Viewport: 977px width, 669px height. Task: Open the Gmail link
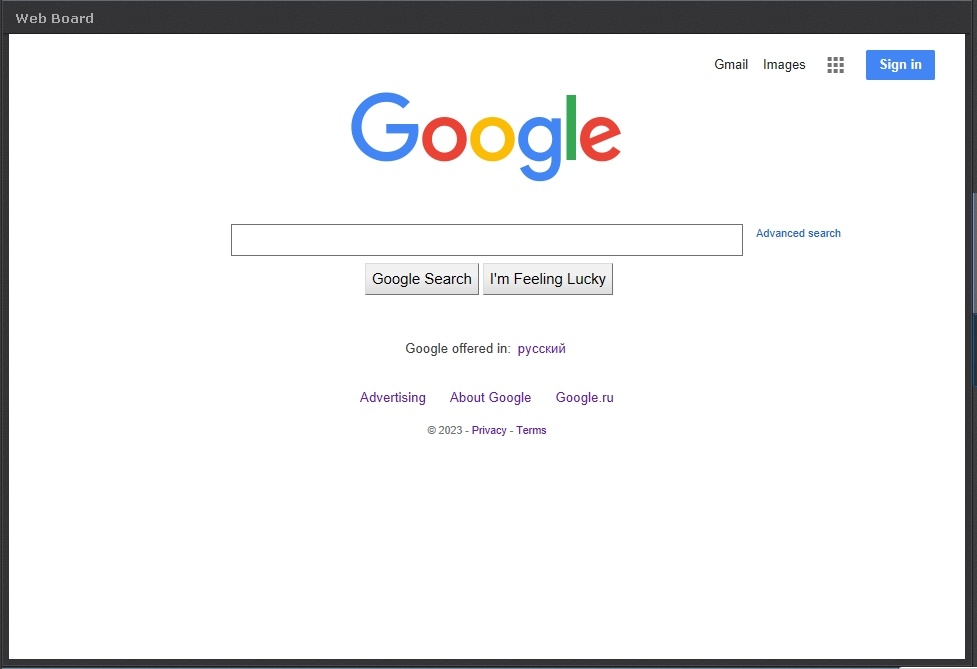[730, 65]
